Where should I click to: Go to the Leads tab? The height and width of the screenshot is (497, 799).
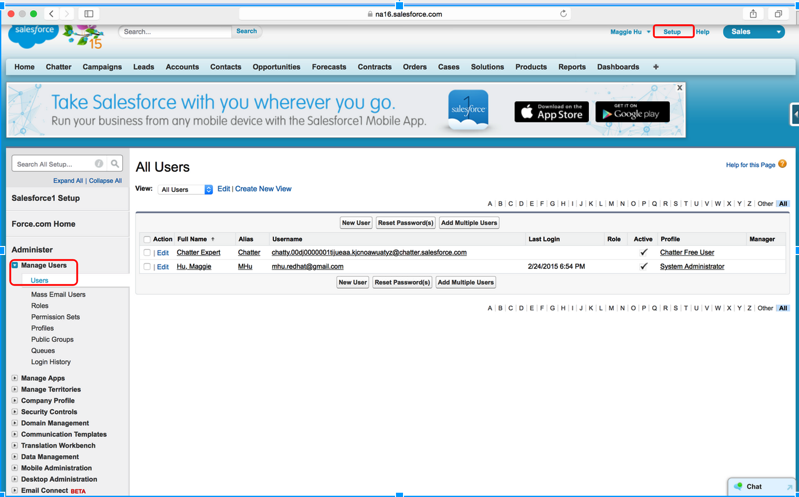pyautogui.click(x=144, y=67)
